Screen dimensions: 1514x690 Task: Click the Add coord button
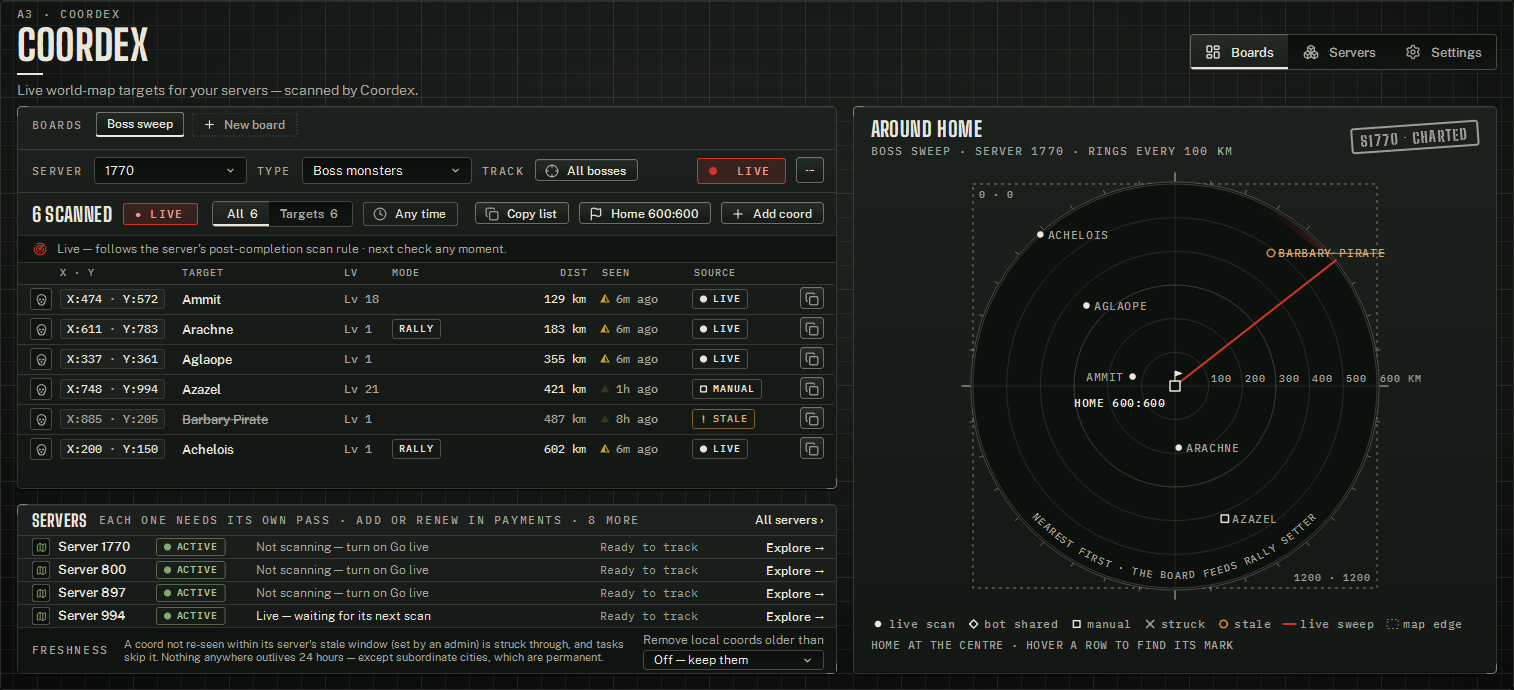[773, 214]
